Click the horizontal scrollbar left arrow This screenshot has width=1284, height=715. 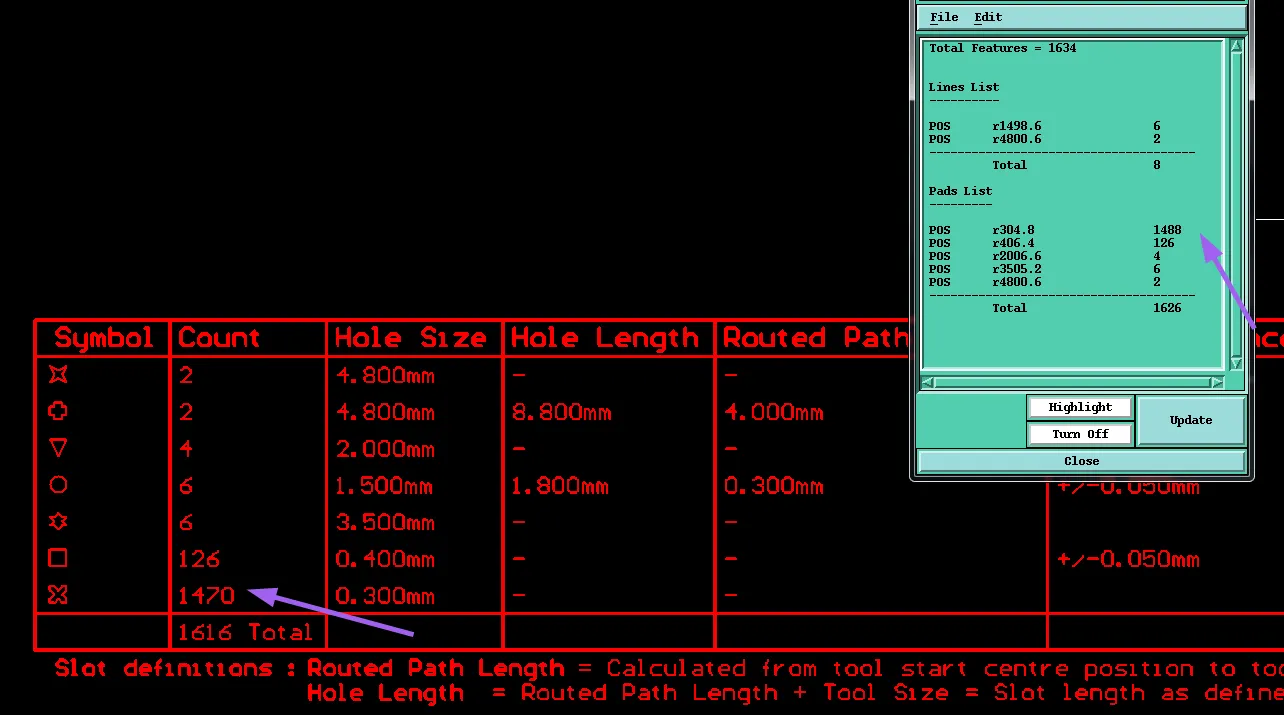(x=927, y=382)
